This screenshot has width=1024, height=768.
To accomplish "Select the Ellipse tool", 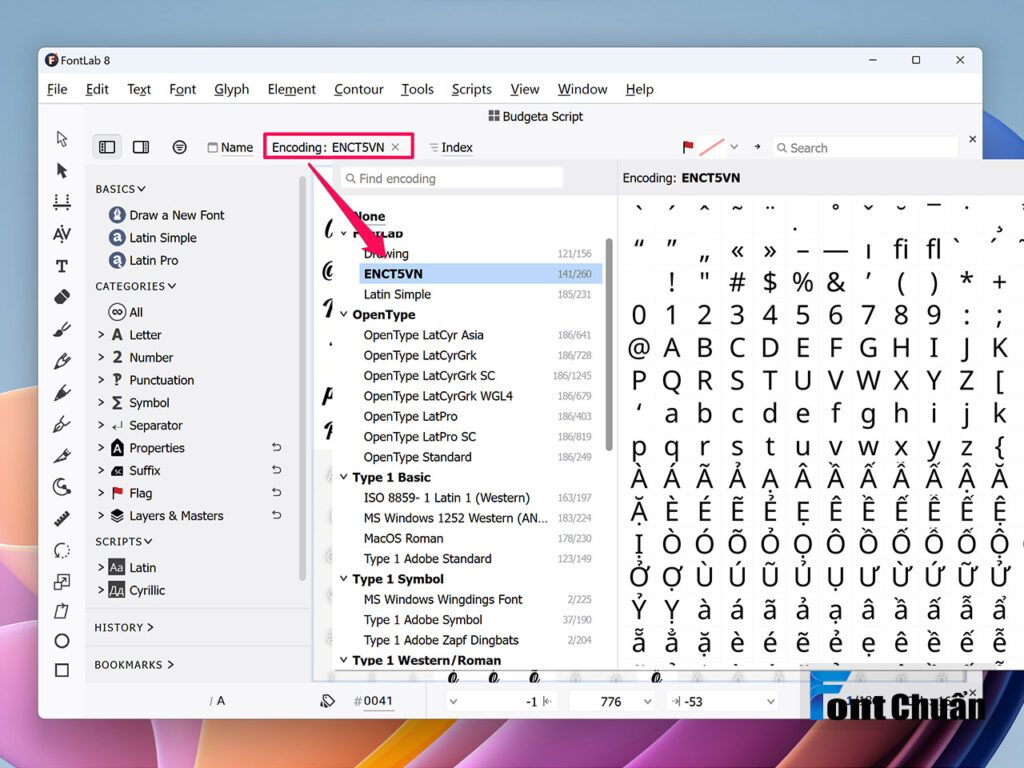I will coord(62,641).
